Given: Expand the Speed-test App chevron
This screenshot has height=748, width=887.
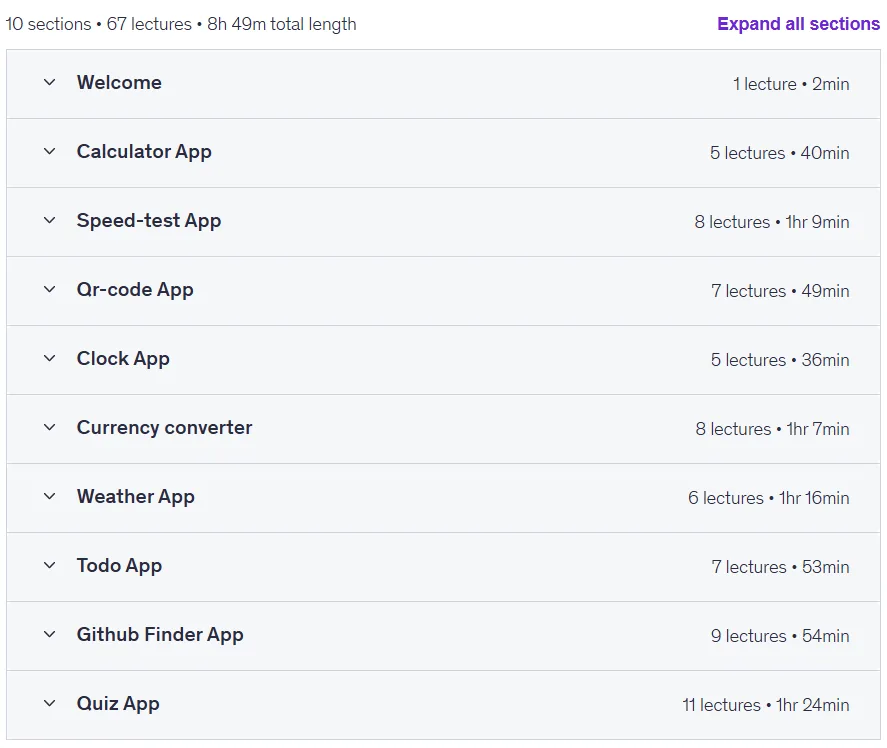Looking at the screenshot, I should point(50,221).
